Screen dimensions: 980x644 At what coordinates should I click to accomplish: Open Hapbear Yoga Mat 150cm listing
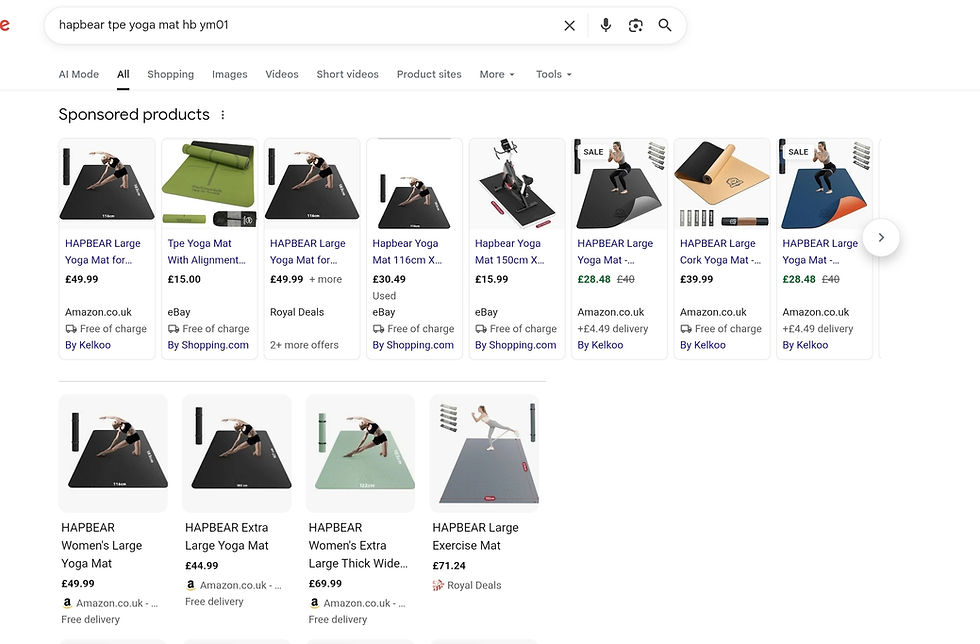[x=509, y=251]
